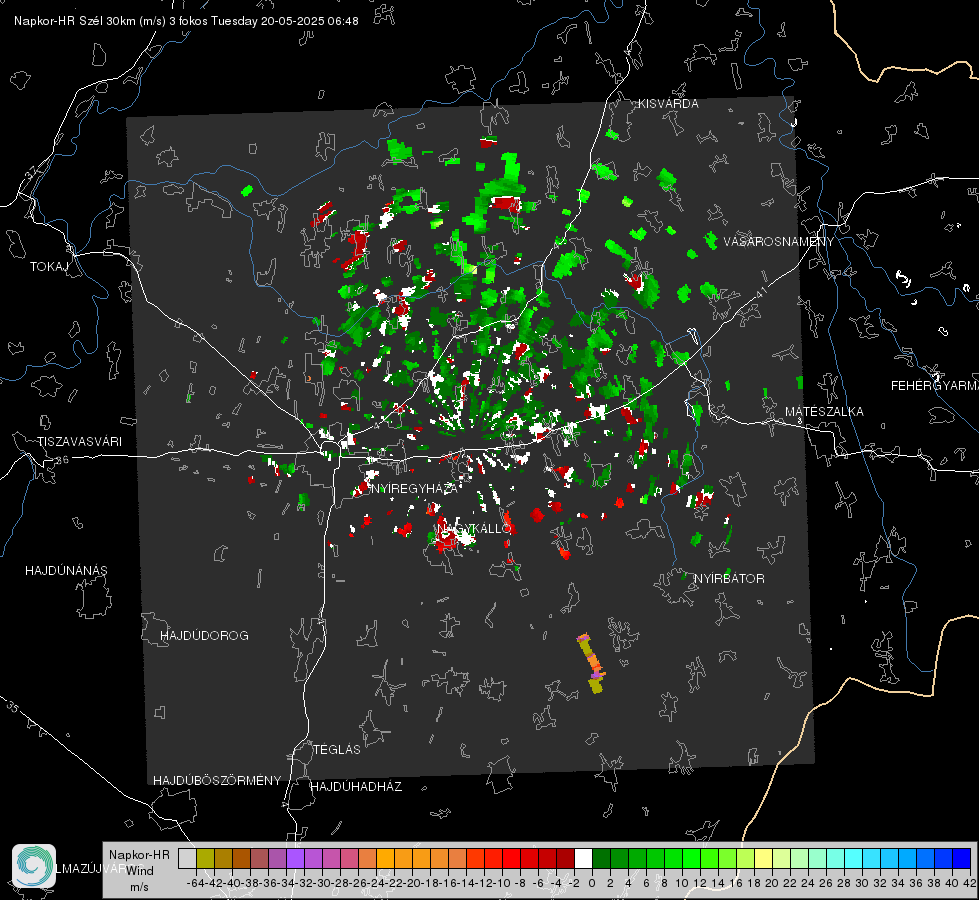
Task: Click the -64 value on the legend scale
Action: click(195, 883)
